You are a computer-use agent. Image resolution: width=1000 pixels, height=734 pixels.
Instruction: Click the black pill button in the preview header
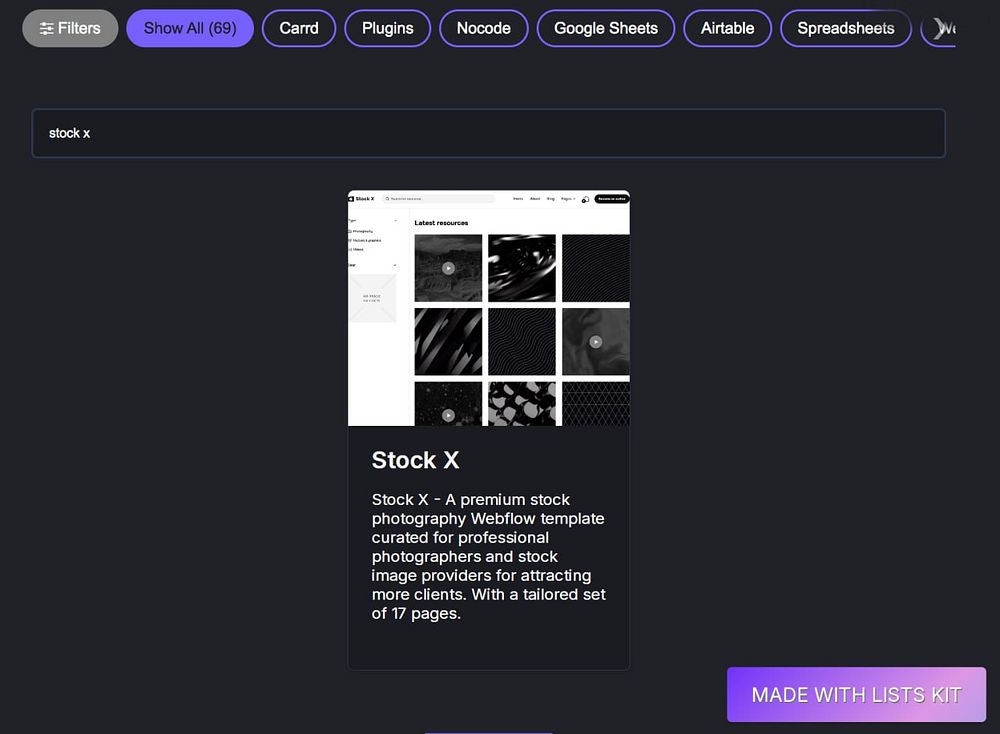click(612, 199)
